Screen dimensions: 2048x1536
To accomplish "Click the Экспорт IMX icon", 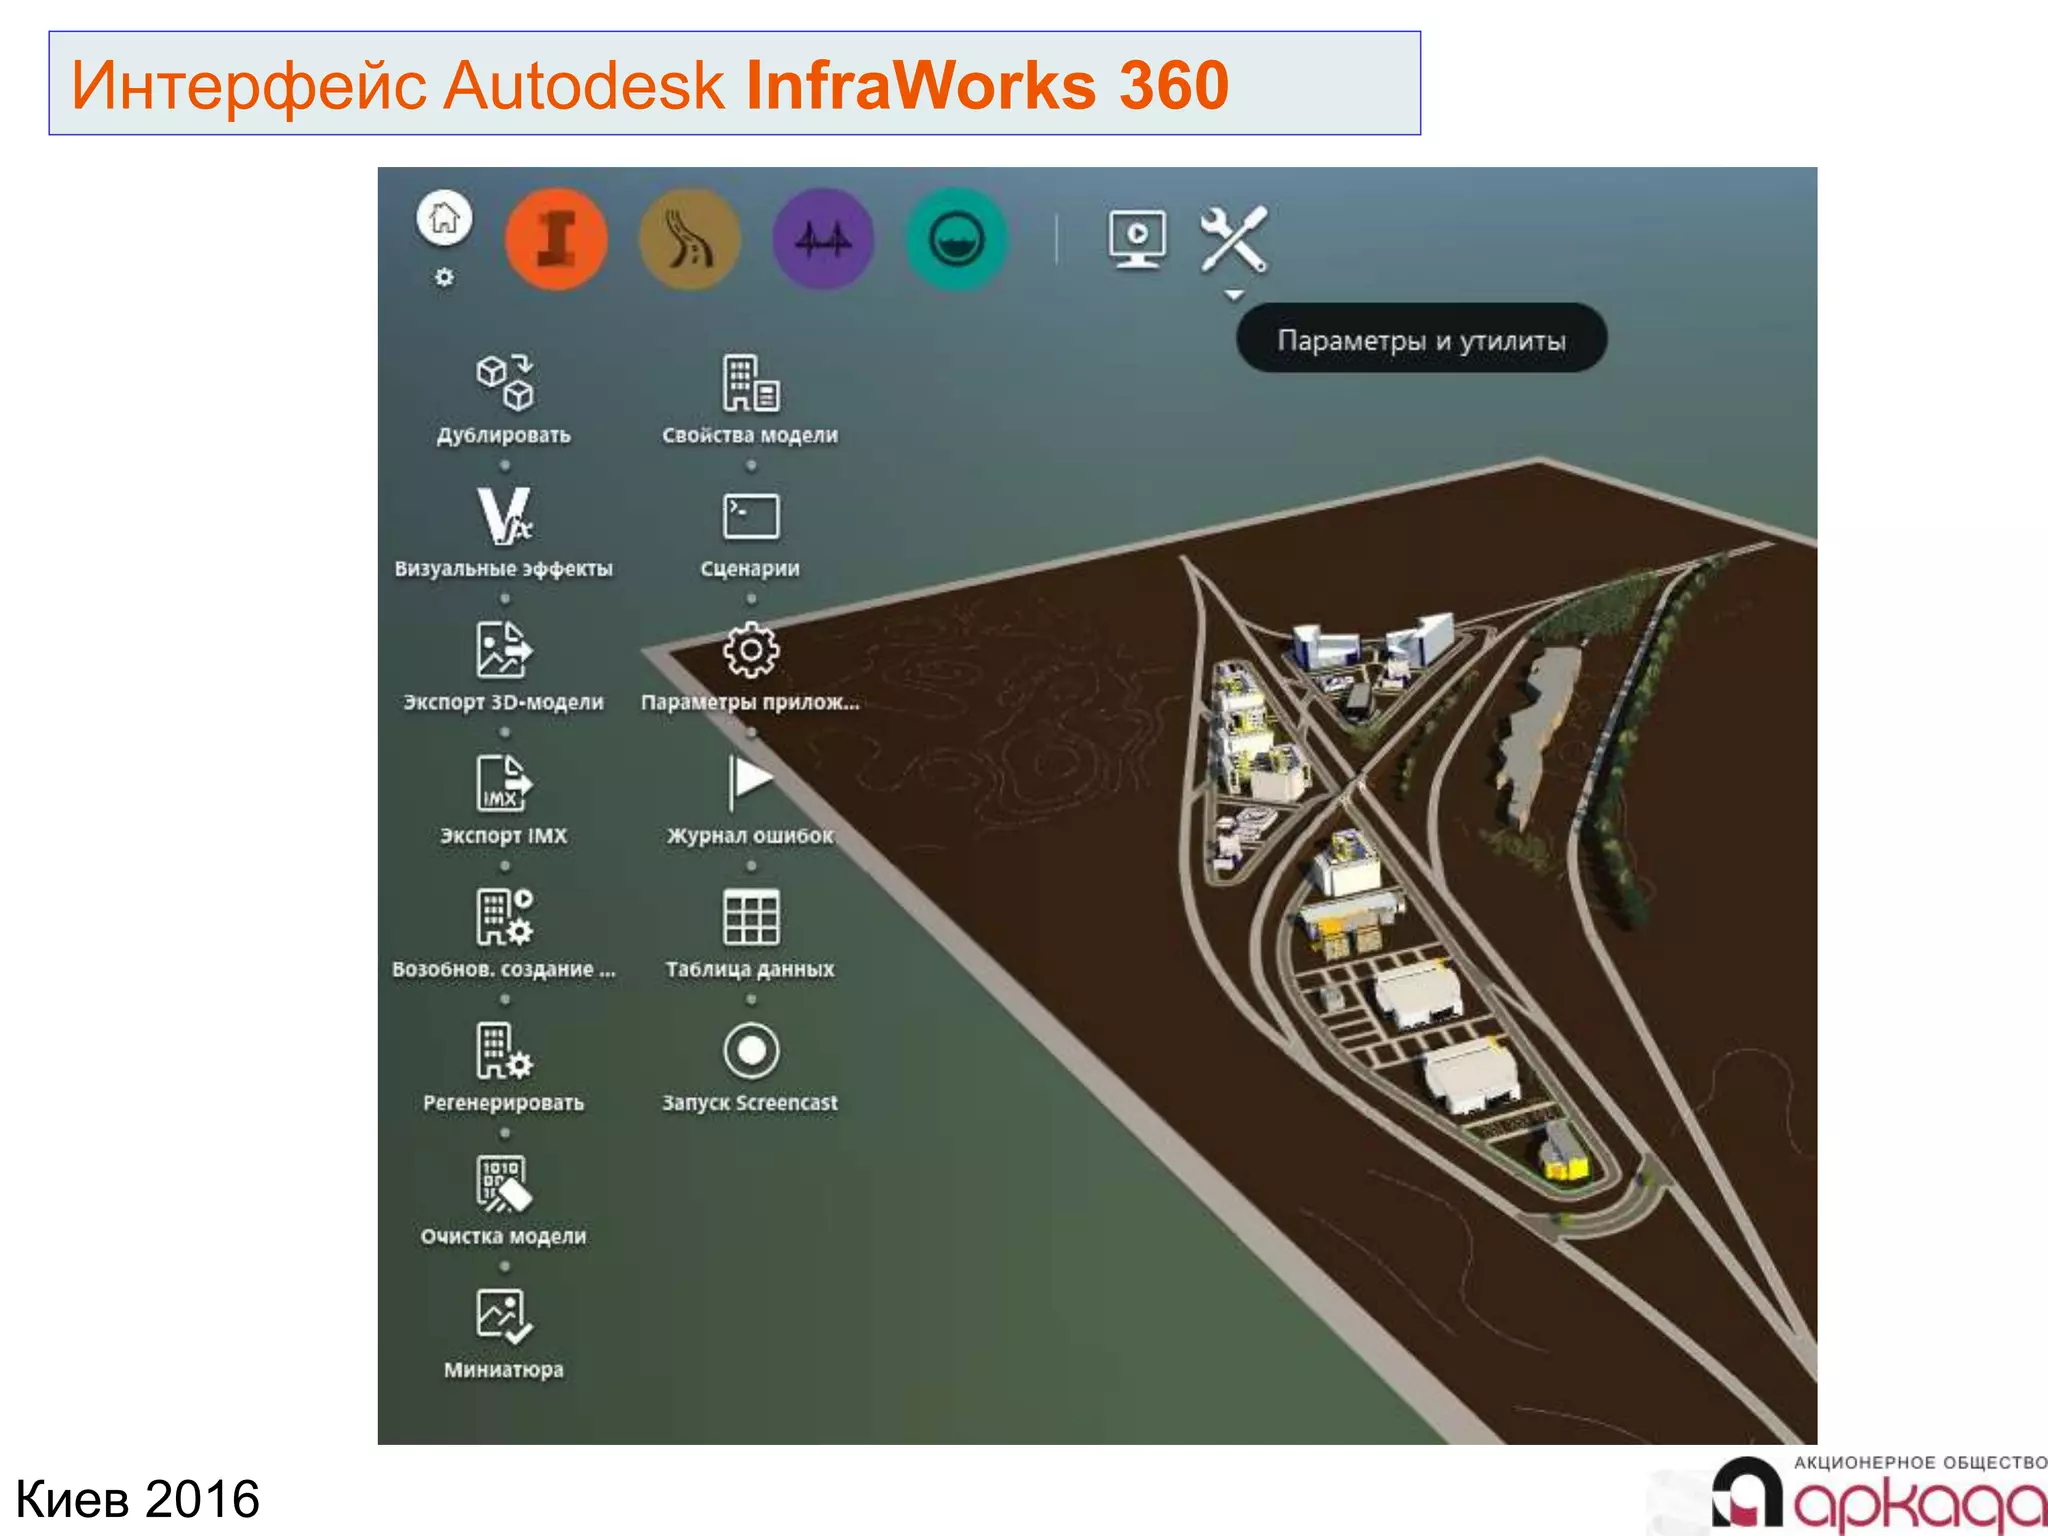I will click(504, 783).
